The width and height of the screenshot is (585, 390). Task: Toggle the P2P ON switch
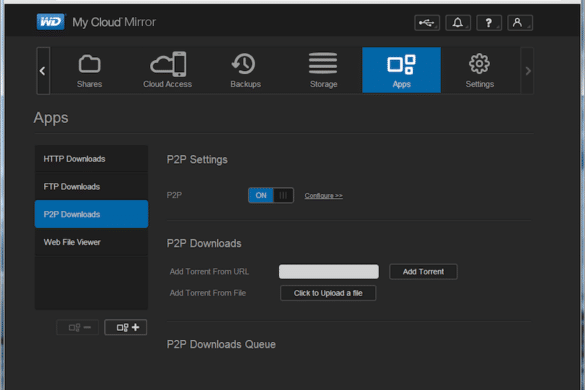tap(271, 195)
